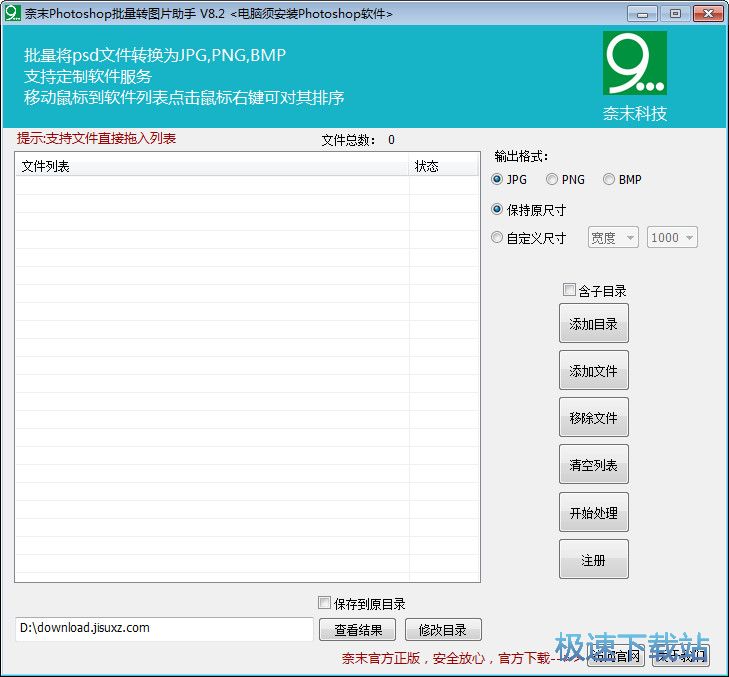Viewport: 729px width, 677px height.
Task: Click 查看结果 to view output
Action: click(357, 629)
